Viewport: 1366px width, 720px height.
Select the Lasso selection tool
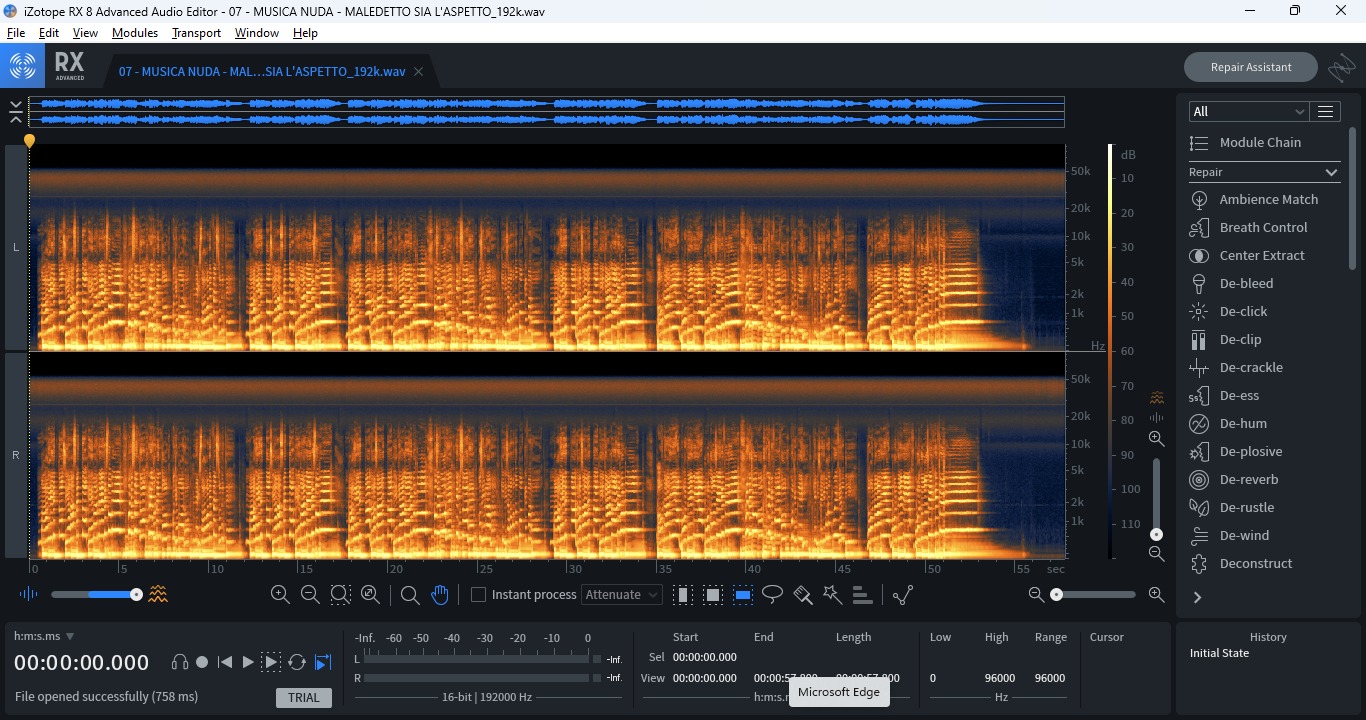point(772,595)
